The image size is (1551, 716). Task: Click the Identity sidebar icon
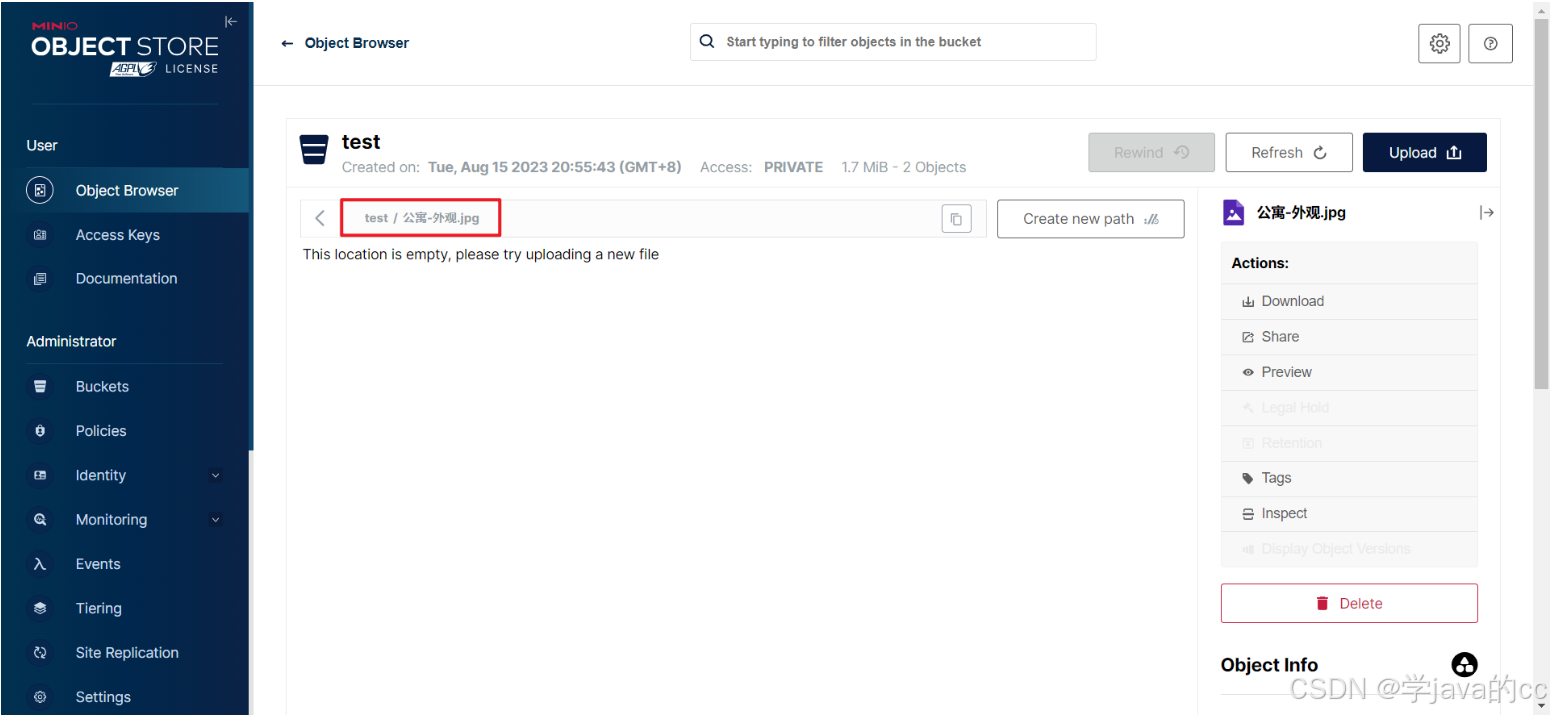(x=40, y=475)
